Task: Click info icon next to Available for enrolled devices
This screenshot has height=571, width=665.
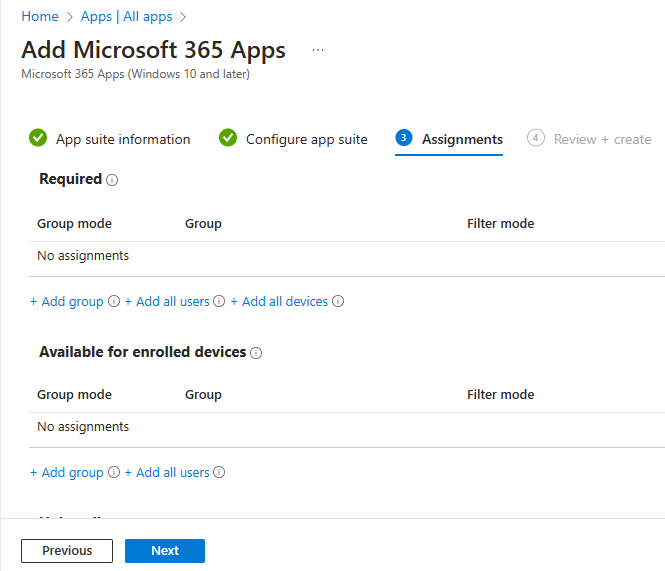Action: point(256,353)
